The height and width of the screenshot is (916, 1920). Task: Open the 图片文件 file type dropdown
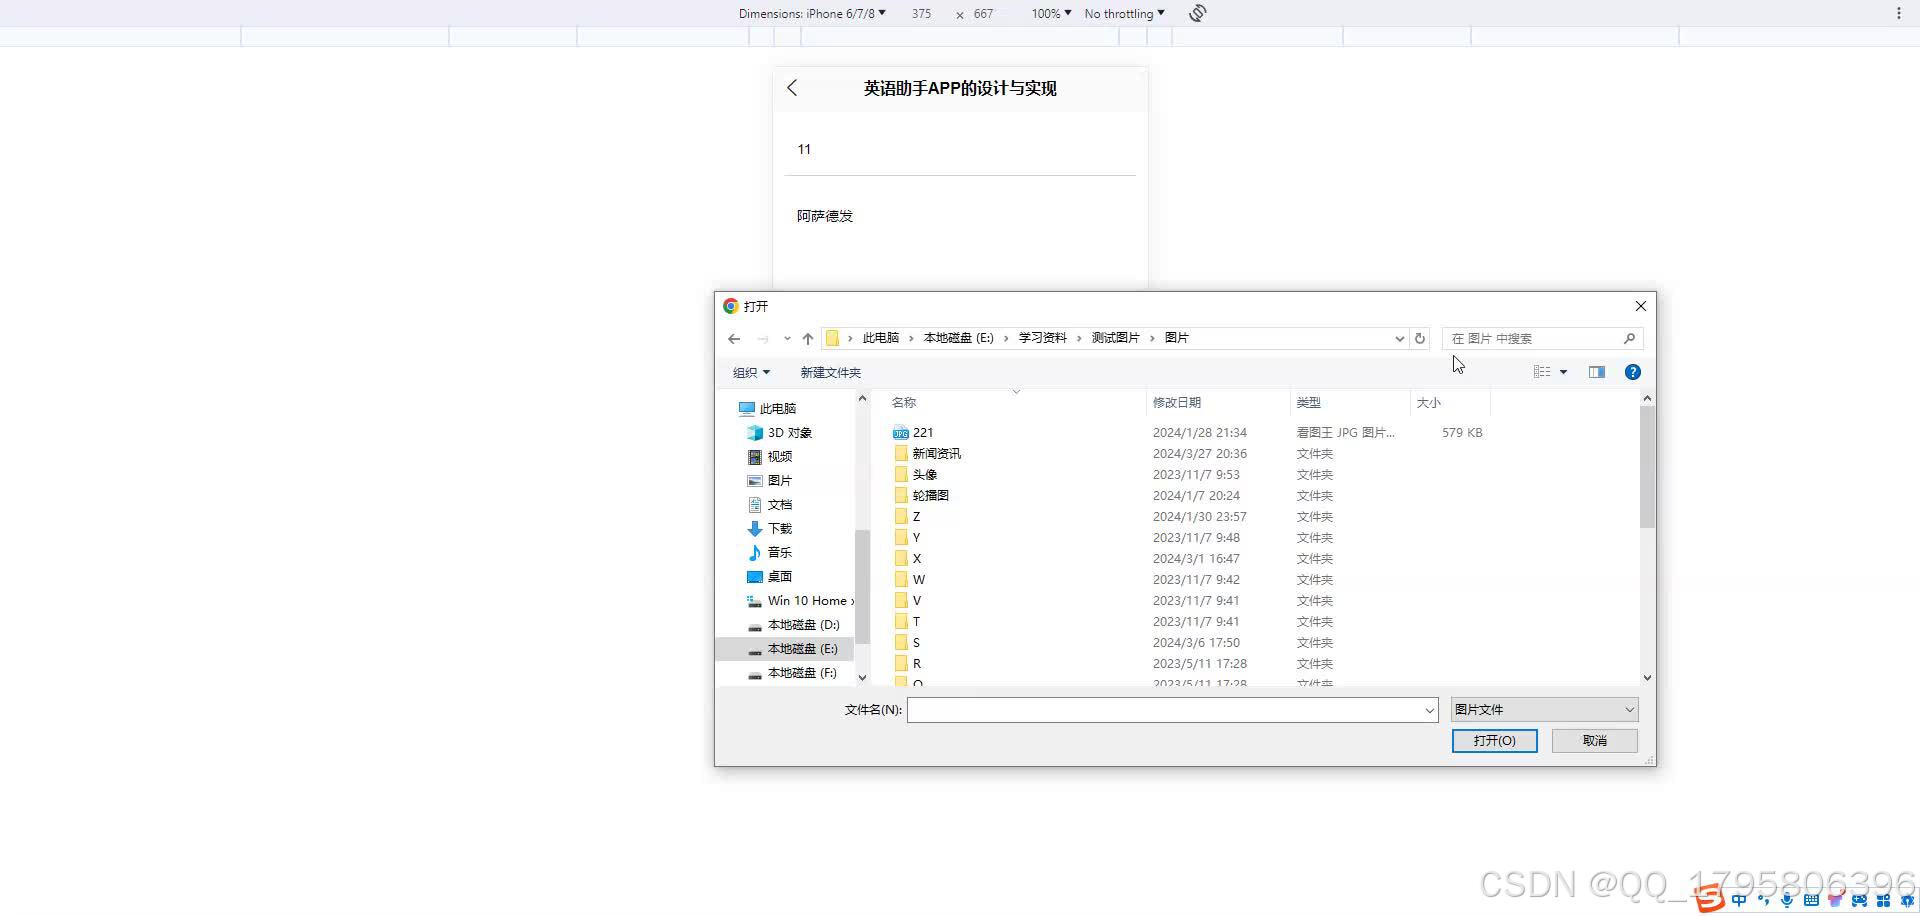point(1544,710)
